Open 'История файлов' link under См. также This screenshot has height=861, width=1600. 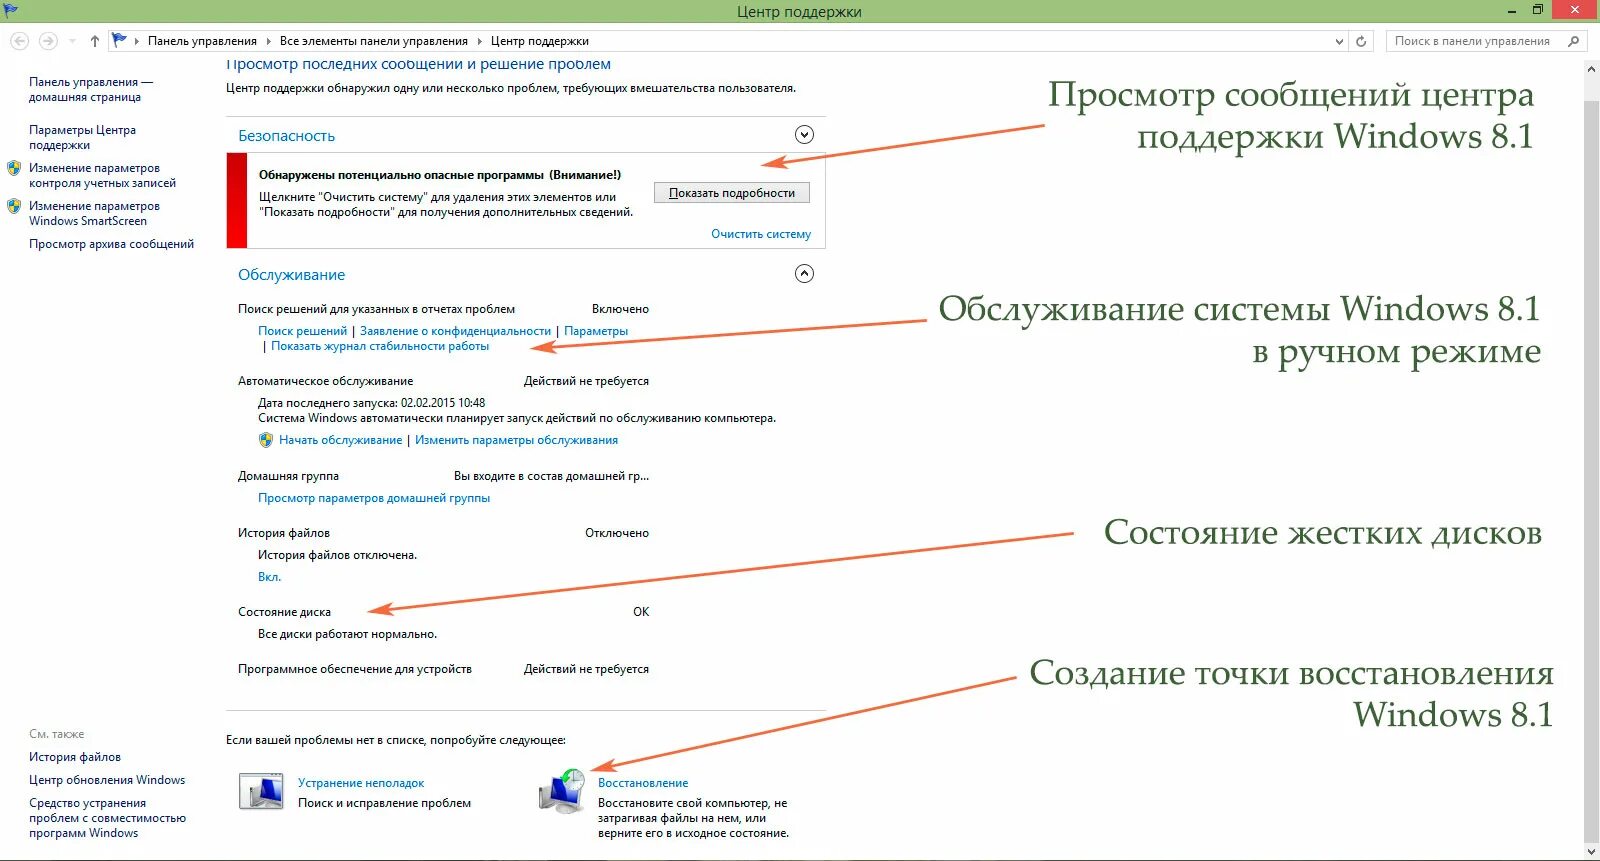tap(75, 757)
